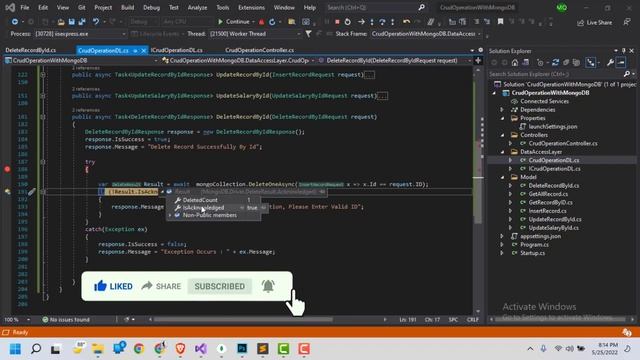
Task: Click the breakpoint red dot in margin
Action: (x=7, y=169)
